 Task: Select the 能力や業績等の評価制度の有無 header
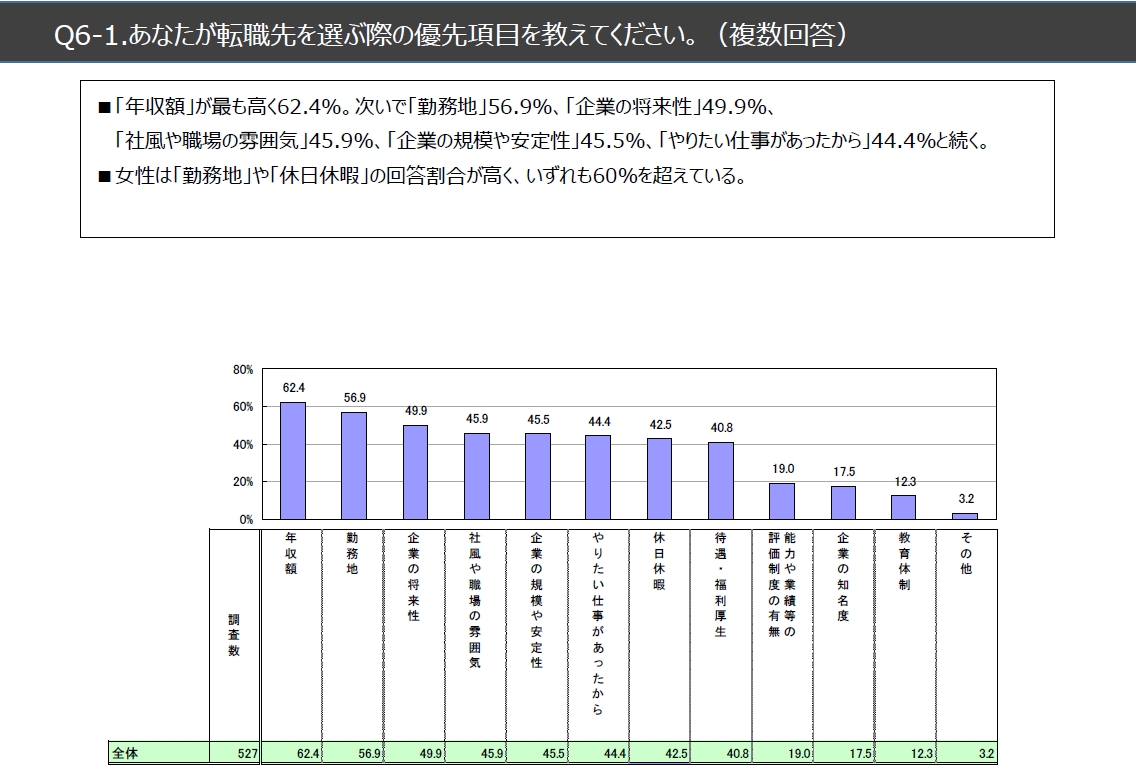click(x=782, y=635)
